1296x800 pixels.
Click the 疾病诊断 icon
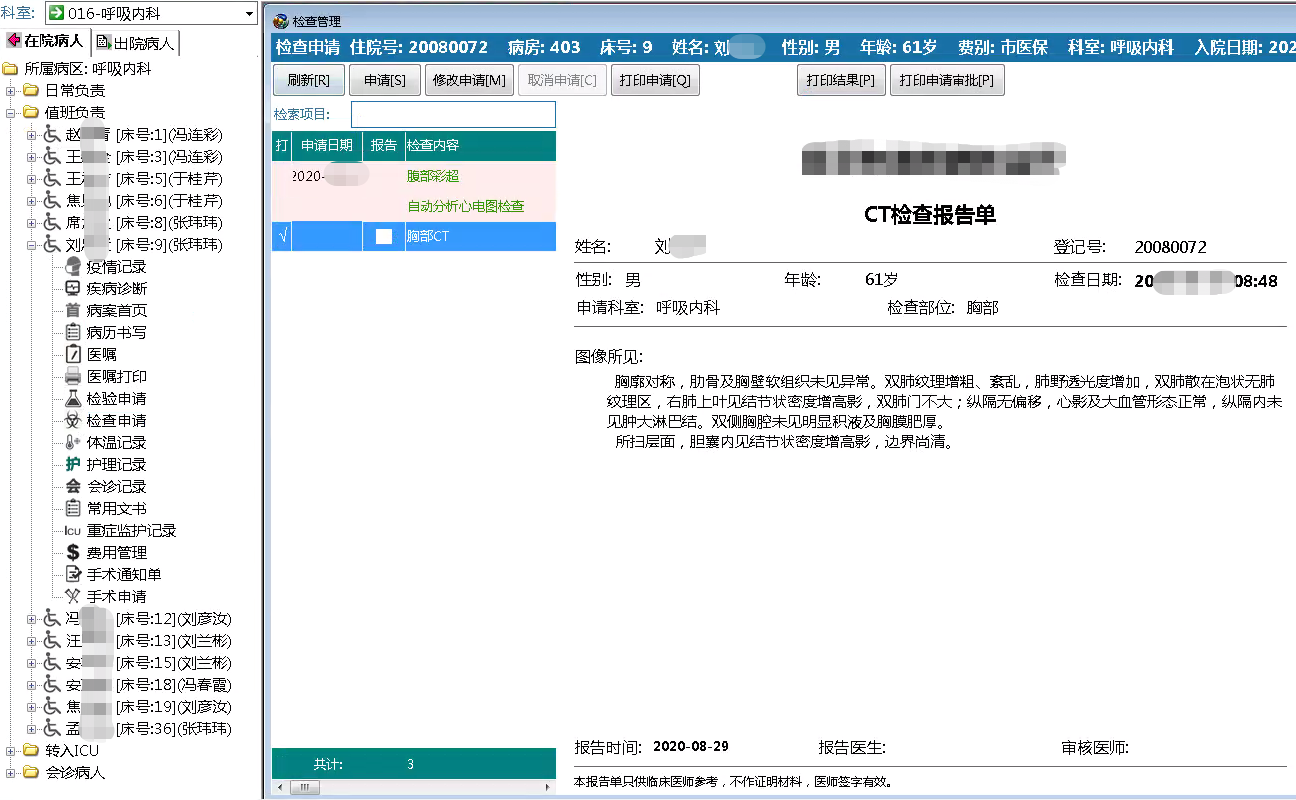coord(72,288)
